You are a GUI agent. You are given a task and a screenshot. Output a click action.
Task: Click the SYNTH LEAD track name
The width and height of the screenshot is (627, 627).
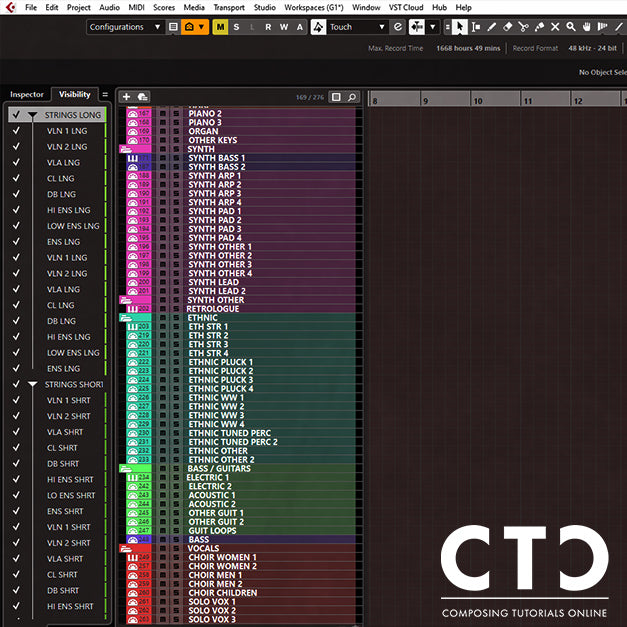tap(214, 282)
